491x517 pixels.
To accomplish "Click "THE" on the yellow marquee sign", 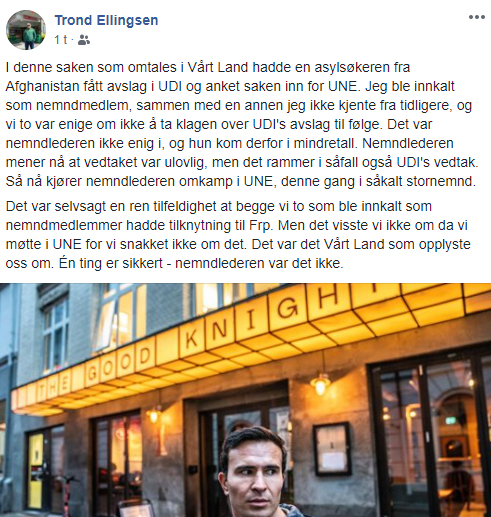I will [53, 389].
